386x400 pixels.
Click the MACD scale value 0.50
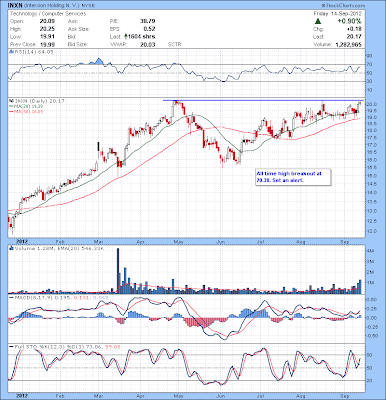pos(372,300)
